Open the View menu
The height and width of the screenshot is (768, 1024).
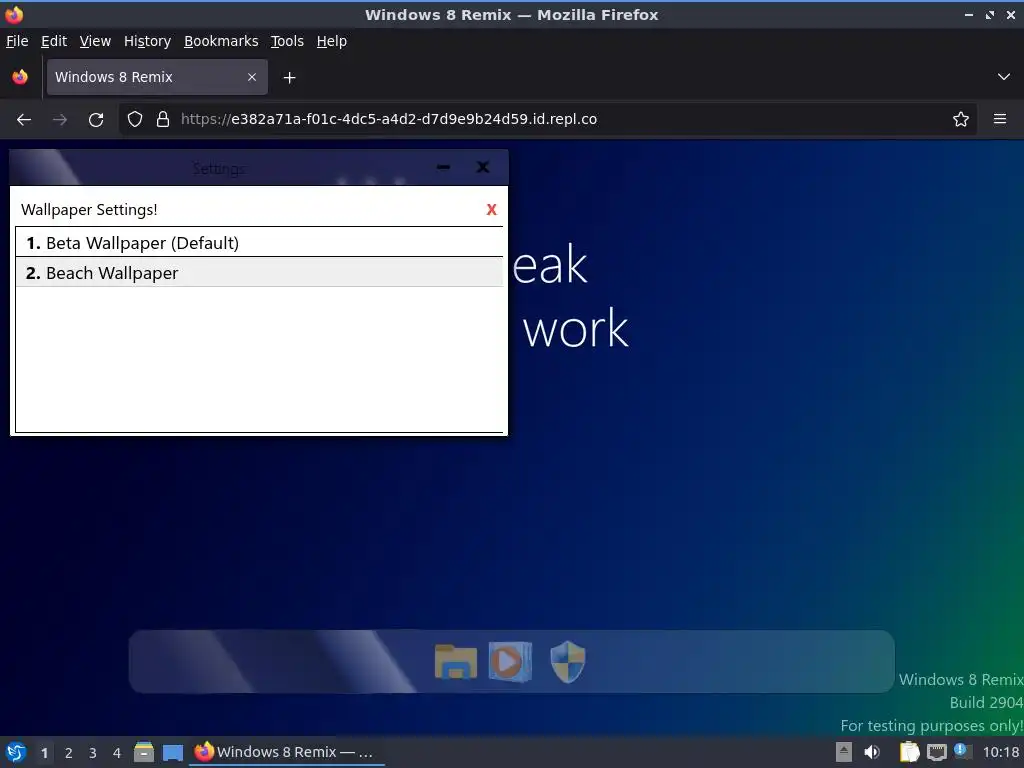point(95,41)
